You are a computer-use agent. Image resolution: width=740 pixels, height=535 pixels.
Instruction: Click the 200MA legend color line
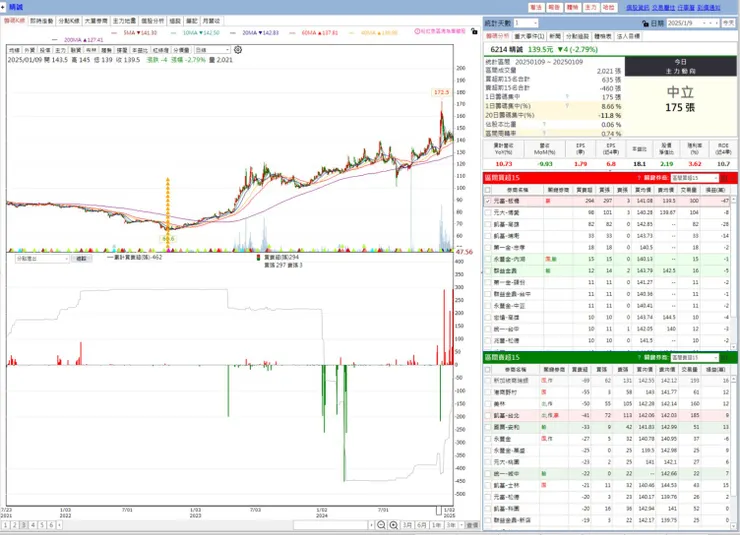[55, 40]
